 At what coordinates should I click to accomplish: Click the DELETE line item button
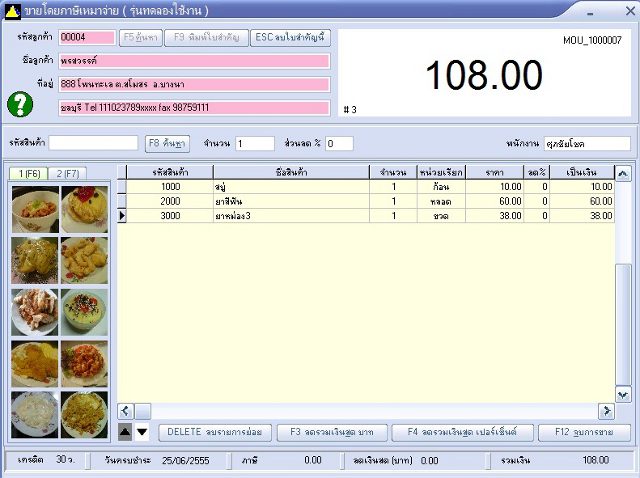pyautogui.click(x=215, y=433)
